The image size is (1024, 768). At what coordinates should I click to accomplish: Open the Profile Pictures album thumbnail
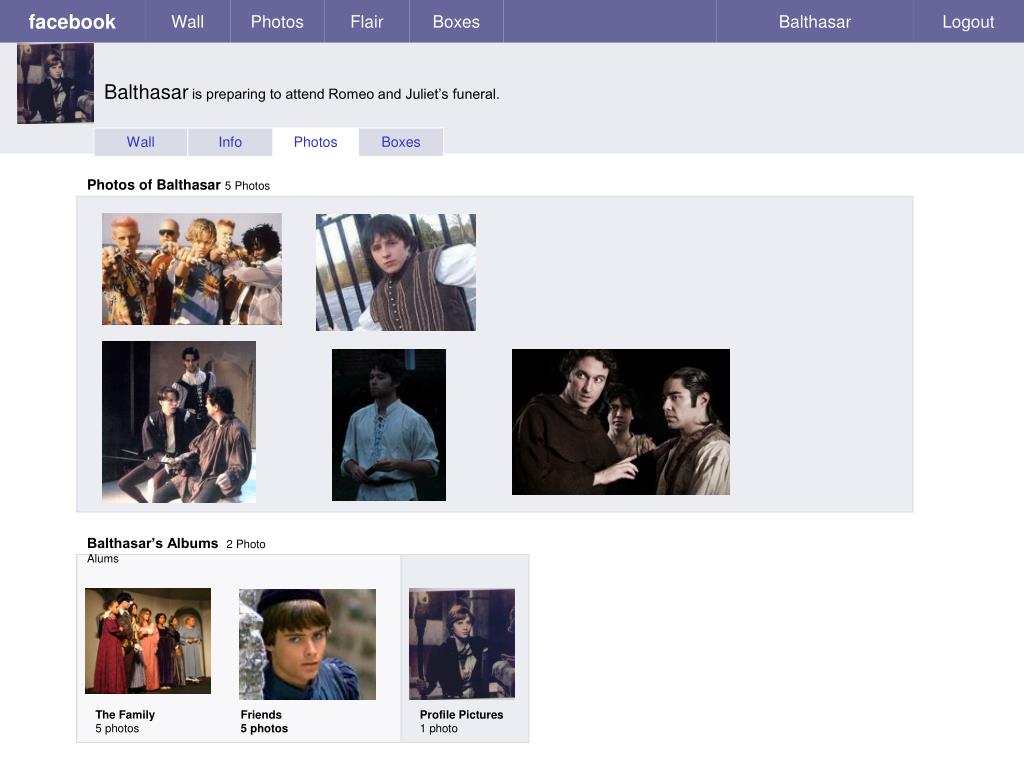point(462,644)
